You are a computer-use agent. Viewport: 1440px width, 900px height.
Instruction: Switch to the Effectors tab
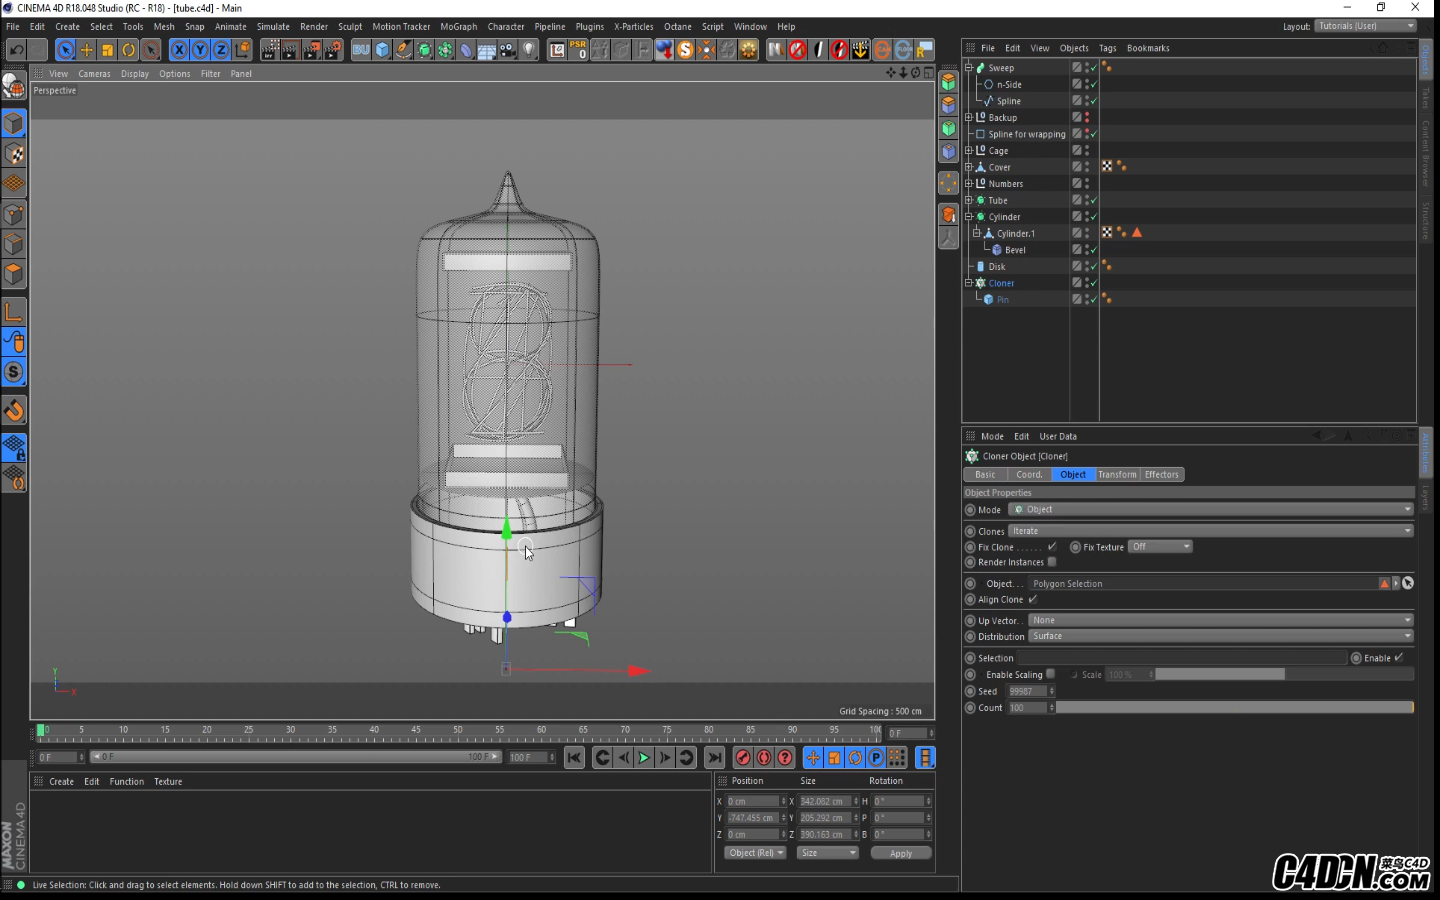tap(1162, 474)
